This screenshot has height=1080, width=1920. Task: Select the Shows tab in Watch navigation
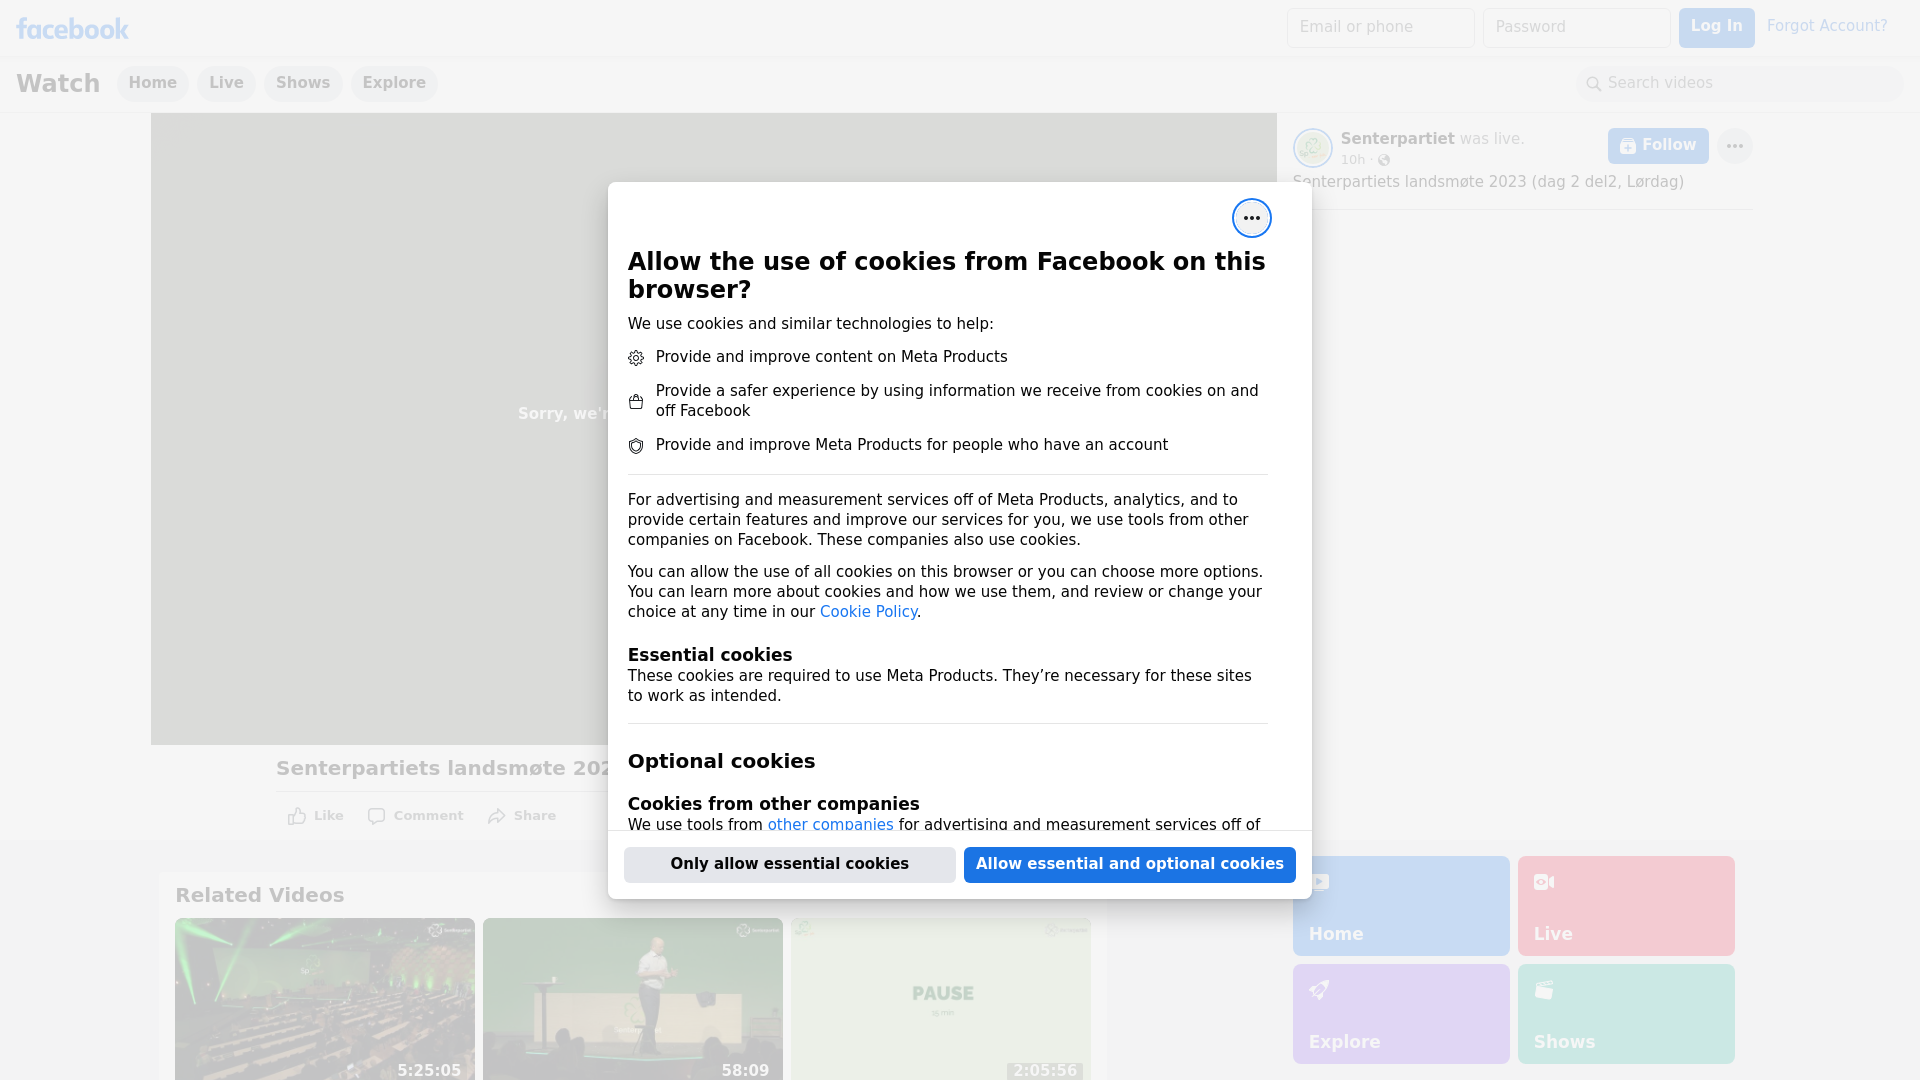click(x=303, y=84)
